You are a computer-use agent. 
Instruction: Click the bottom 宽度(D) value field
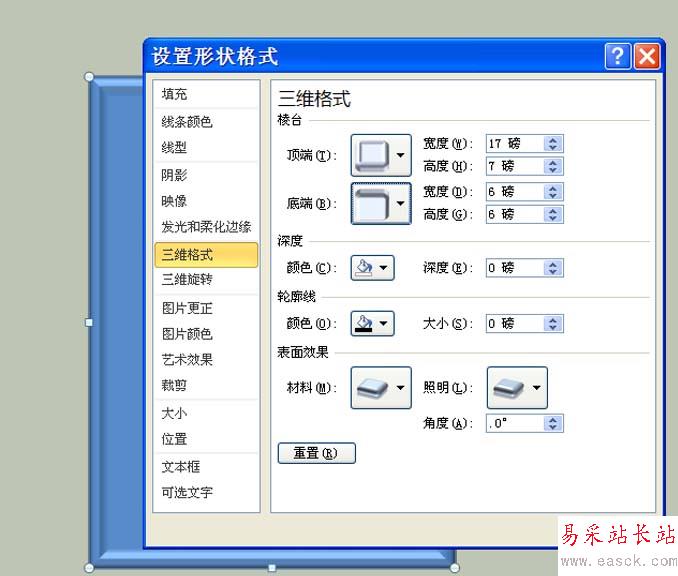tap(515, 192)
